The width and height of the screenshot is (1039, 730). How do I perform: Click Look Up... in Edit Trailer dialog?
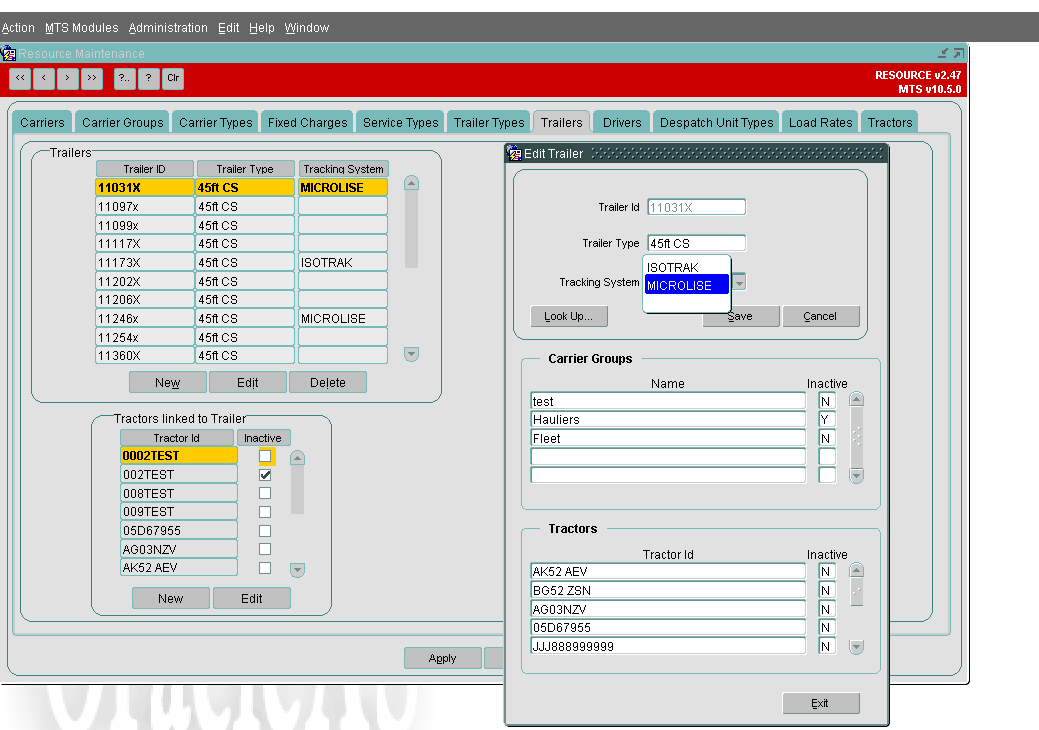pyautogui.click(x=569, y=316)
